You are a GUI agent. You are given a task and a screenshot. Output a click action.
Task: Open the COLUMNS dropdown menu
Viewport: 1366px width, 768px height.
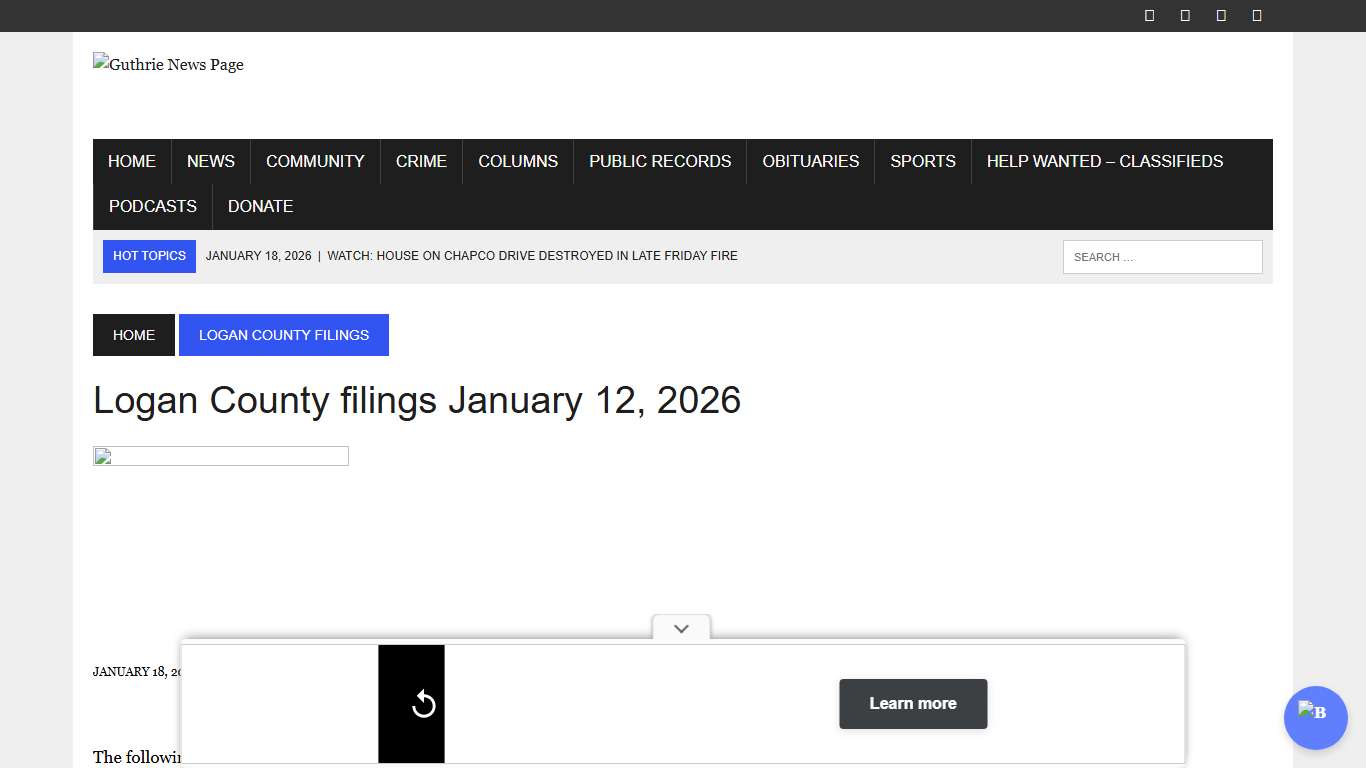pyautogui.click(x=517, y=161)
